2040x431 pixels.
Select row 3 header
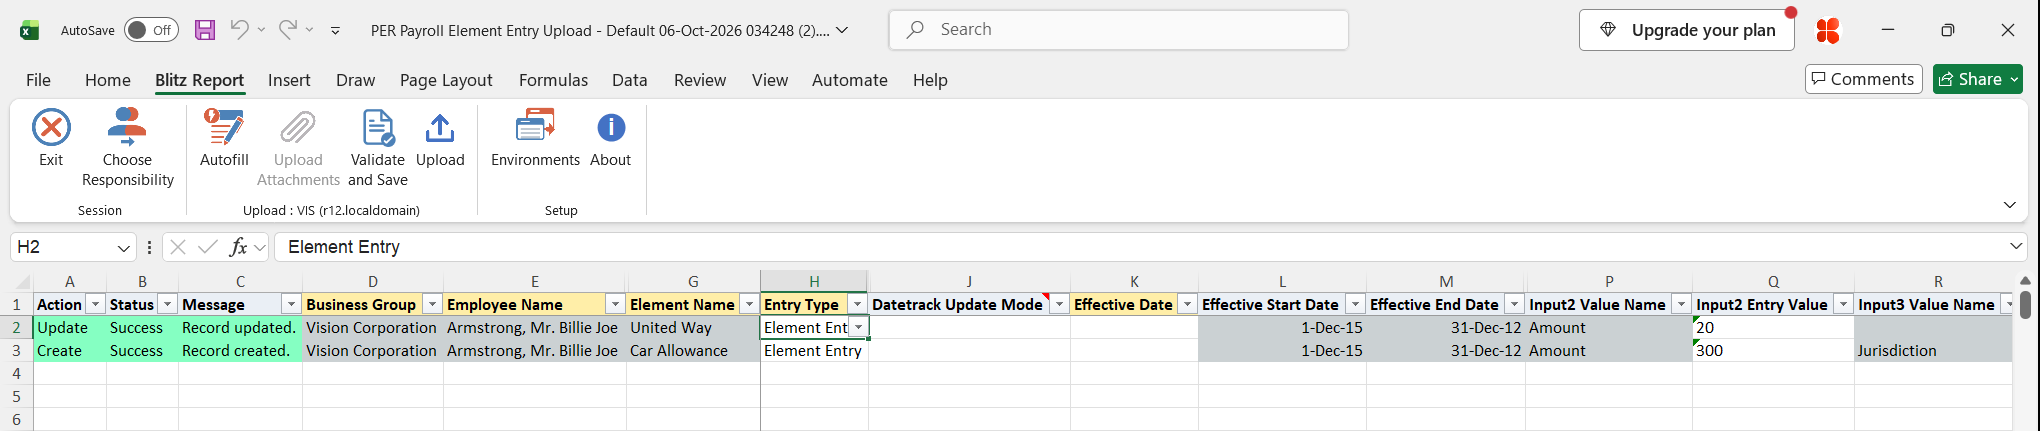(16, 351)
